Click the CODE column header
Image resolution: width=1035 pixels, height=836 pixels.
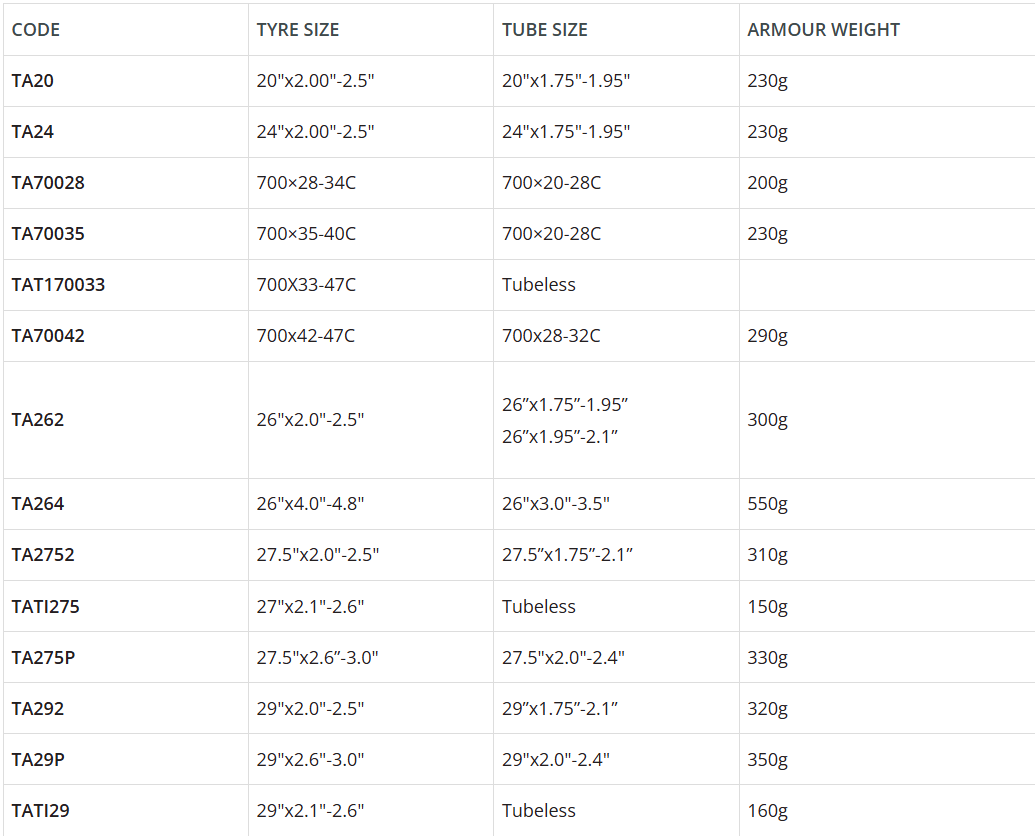[36, 30]
